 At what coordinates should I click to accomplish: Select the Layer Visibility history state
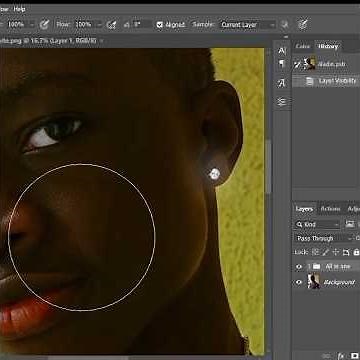326,81
